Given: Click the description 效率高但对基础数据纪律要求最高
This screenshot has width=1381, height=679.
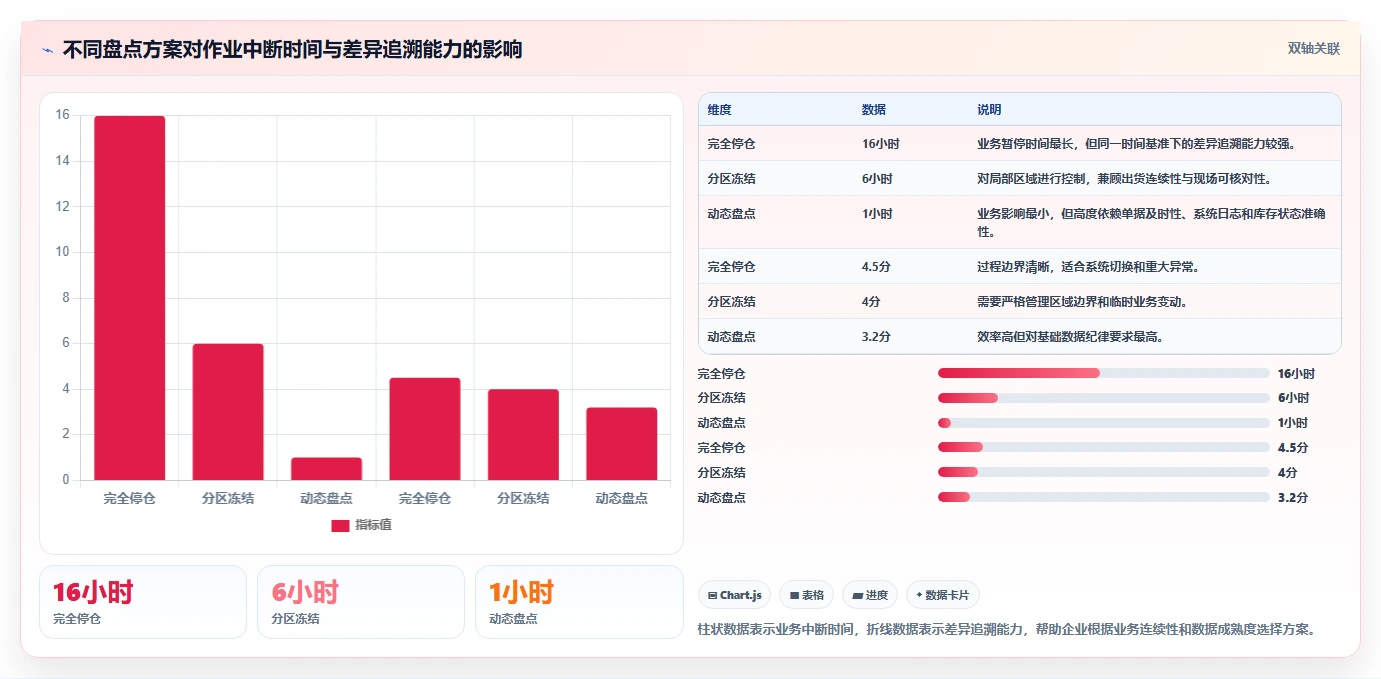Looking at the screenshot, I should click(1070, 337).
